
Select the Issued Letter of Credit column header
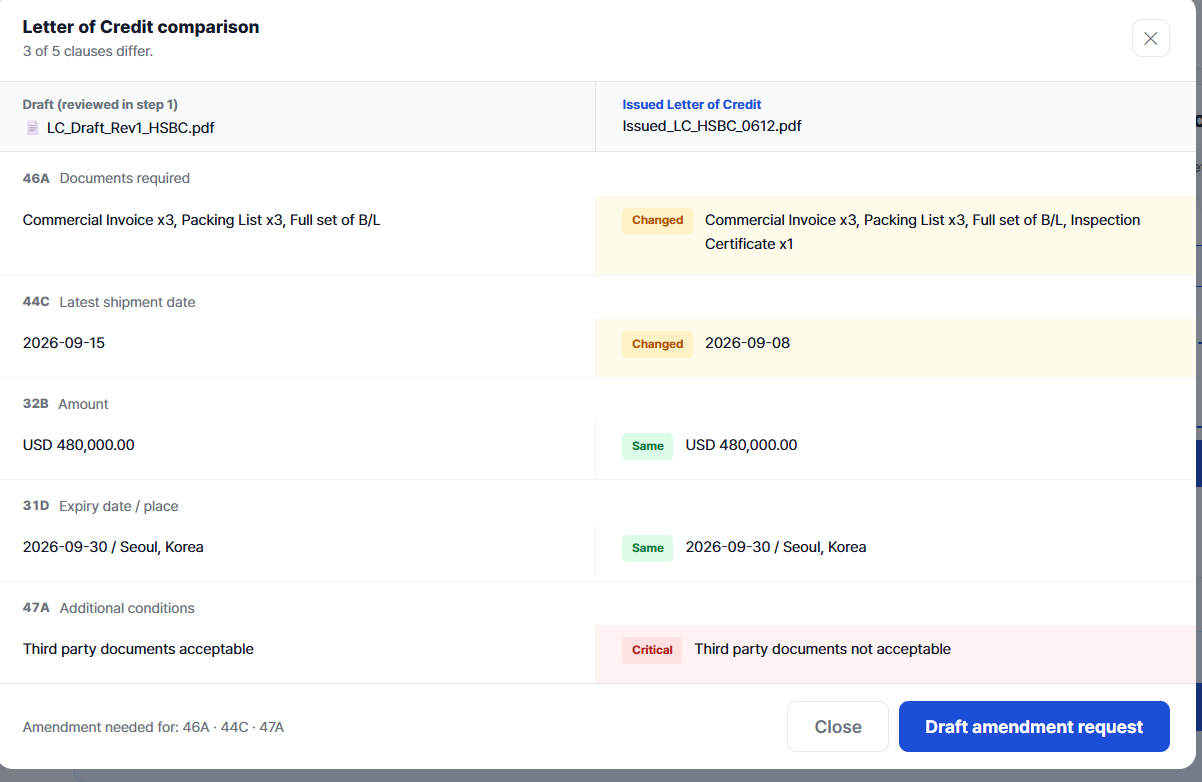pos(692,104)
